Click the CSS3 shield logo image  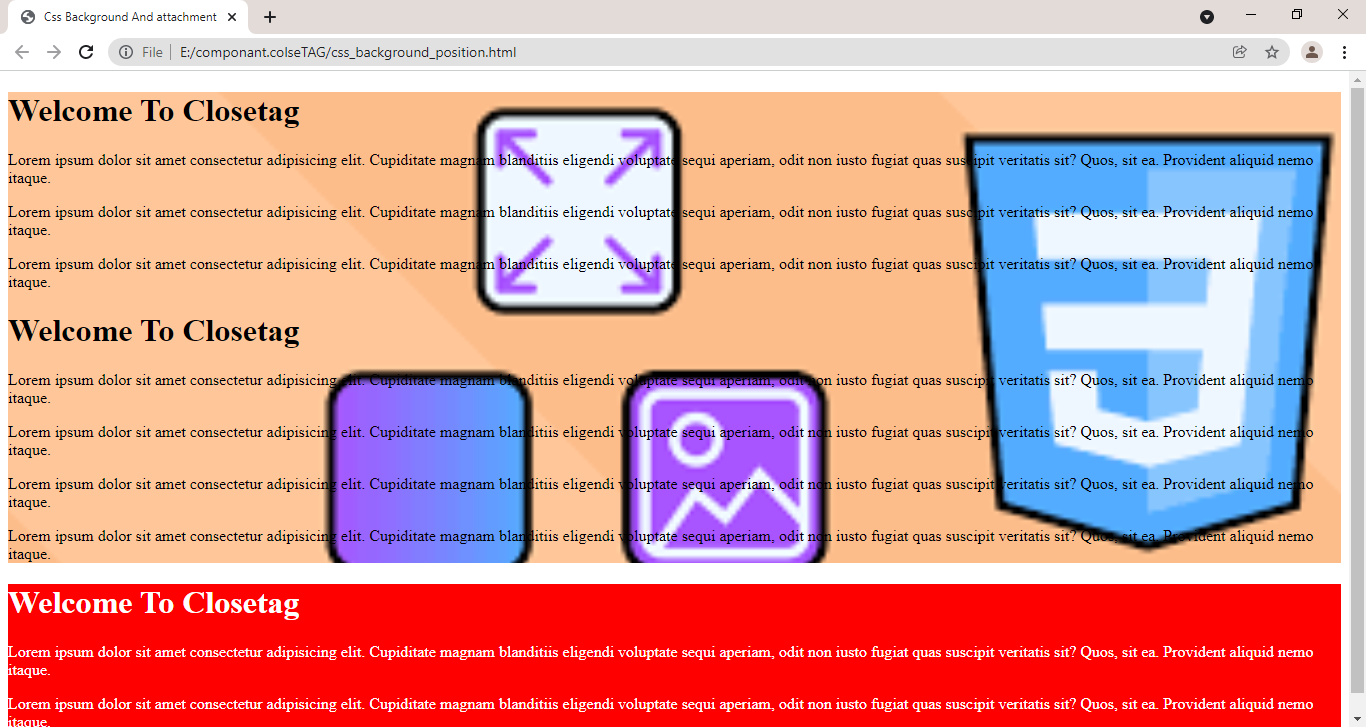[1149, 341]
